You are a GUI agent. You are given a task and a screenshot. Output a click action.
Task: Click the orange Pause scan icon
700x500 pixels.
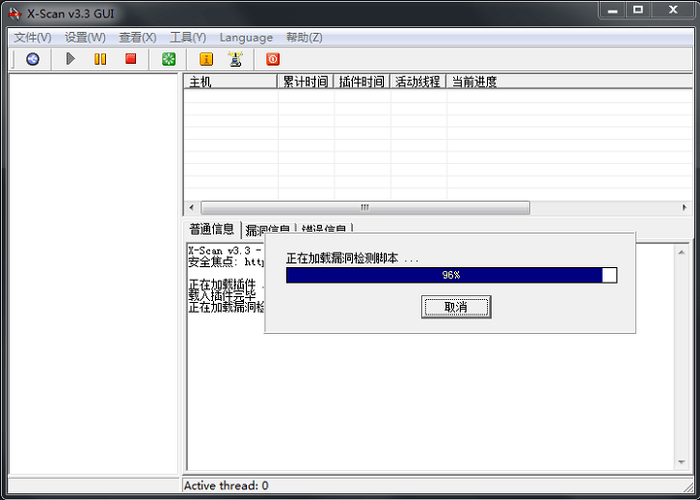100,59
